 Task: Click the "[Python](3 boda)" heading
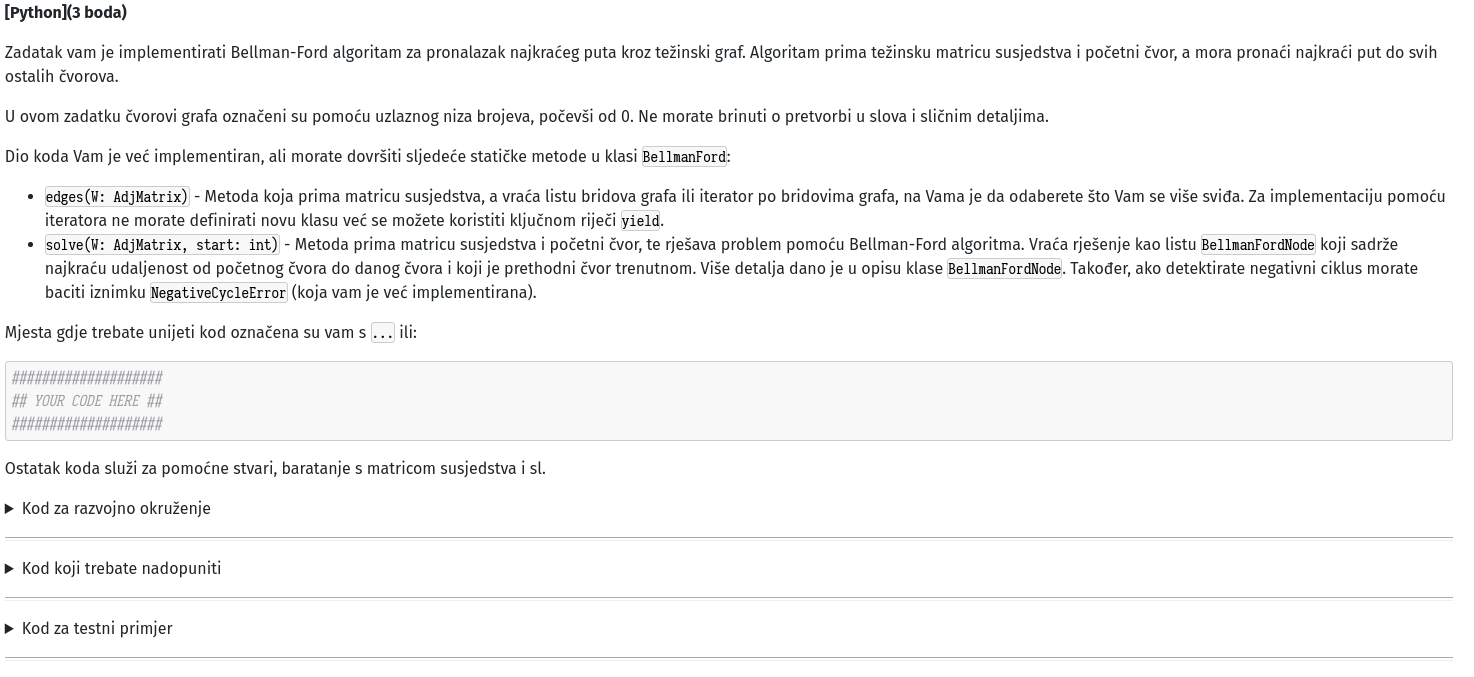[x=66, y=13]
